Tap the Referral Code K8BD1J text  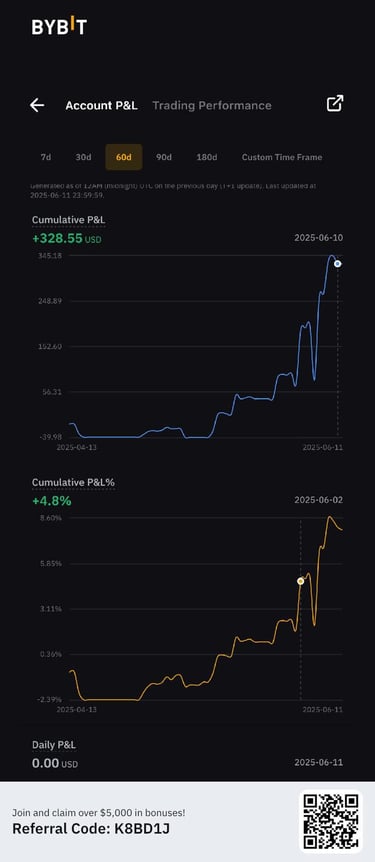[70, 828]
